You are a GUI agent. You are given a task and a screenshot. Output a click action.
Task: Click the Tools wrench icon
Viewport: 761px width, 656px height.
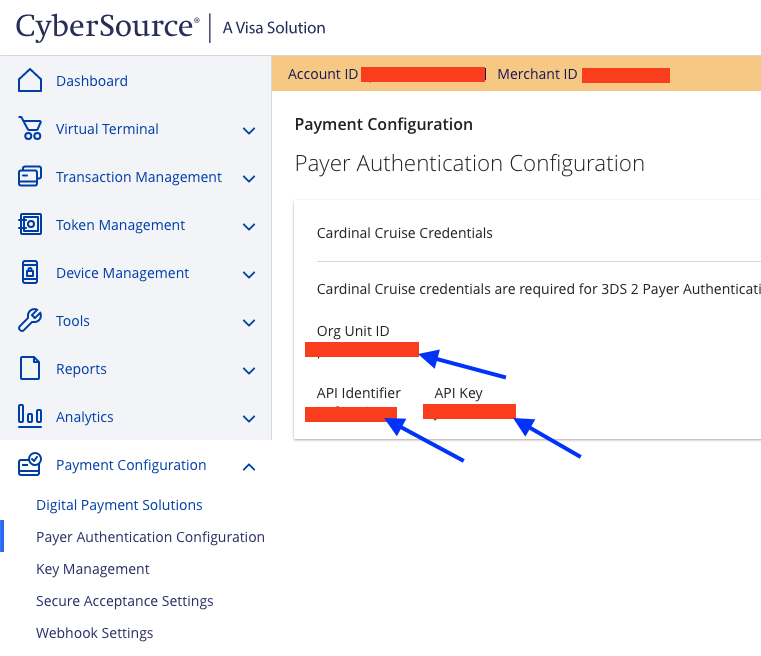30,320
